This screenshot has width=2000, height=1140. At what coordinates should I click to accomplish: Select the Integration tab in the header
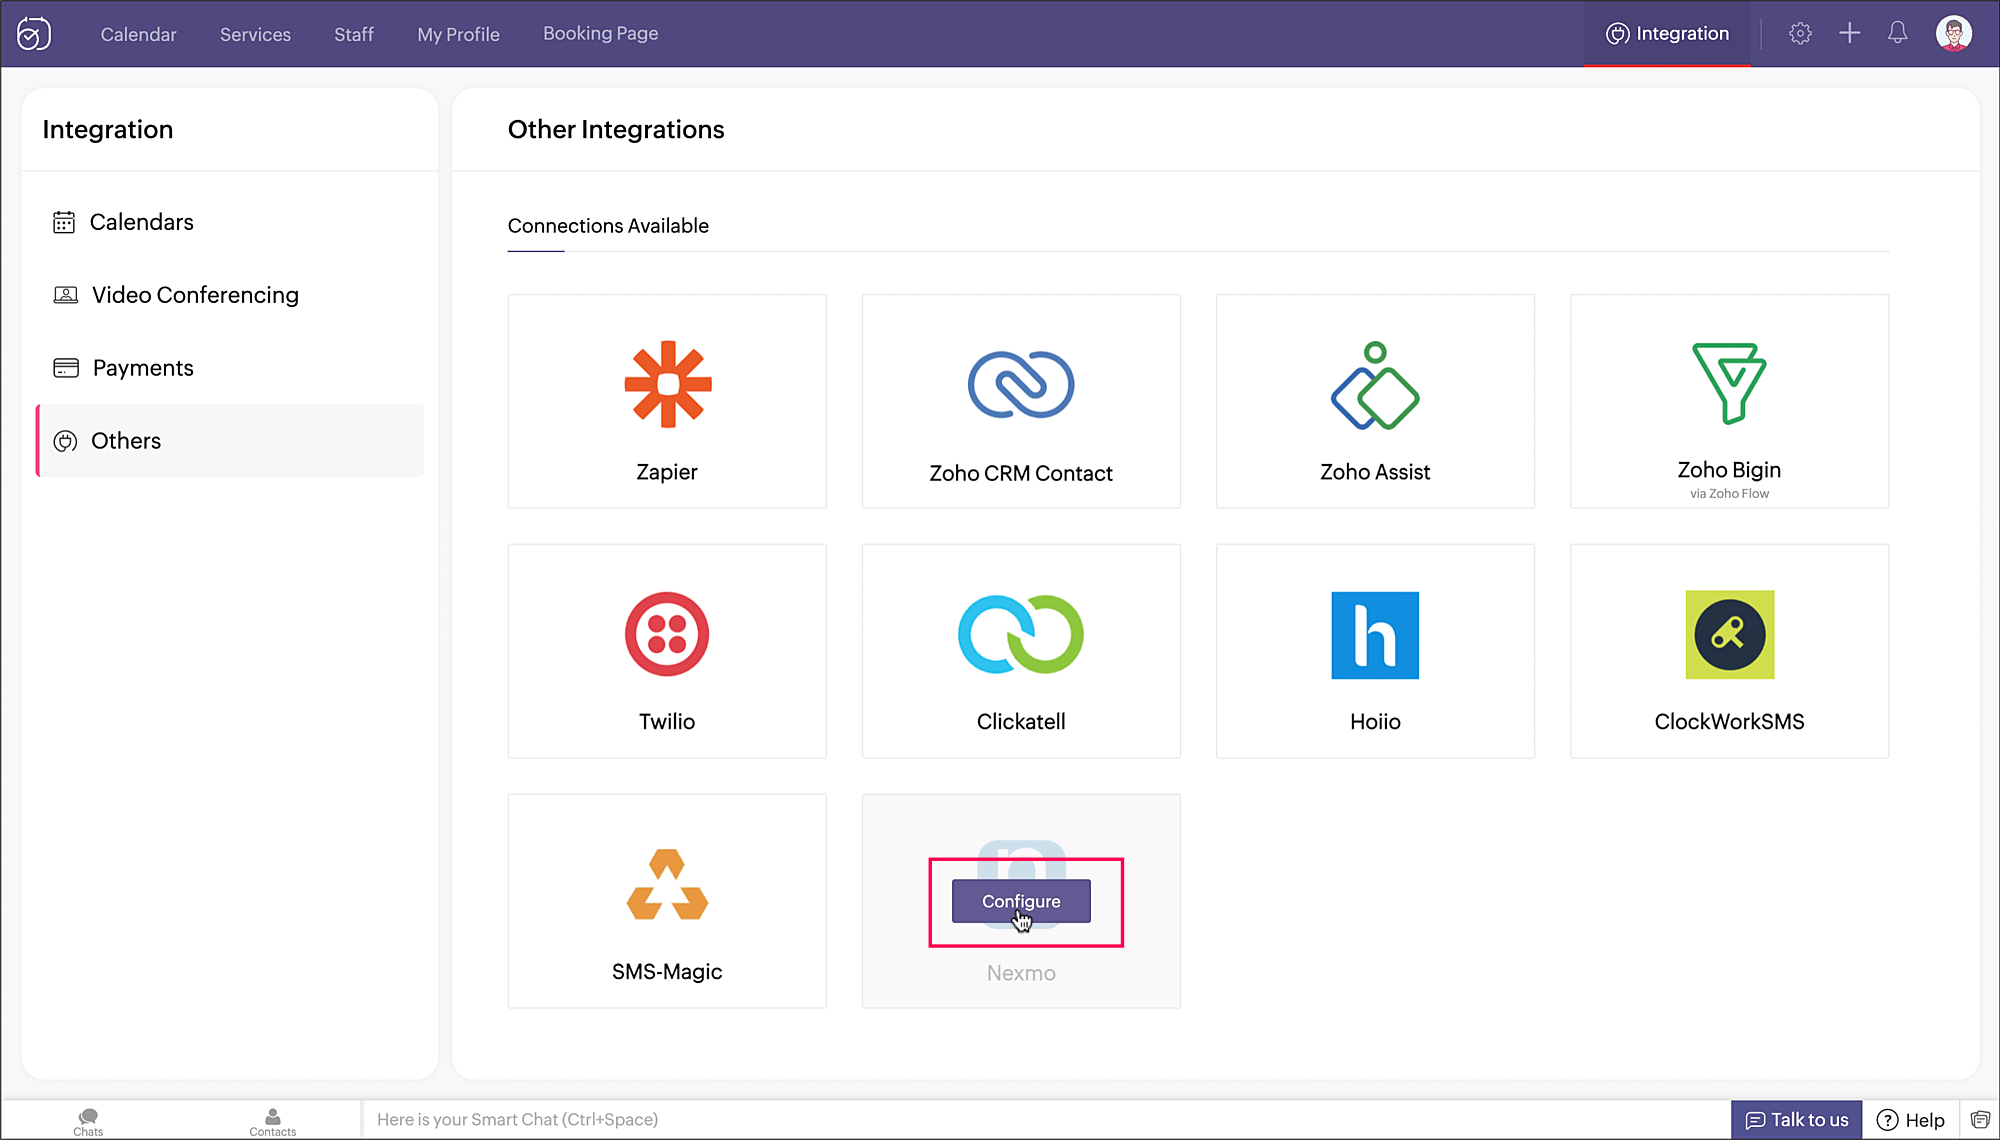(1667, 34)
